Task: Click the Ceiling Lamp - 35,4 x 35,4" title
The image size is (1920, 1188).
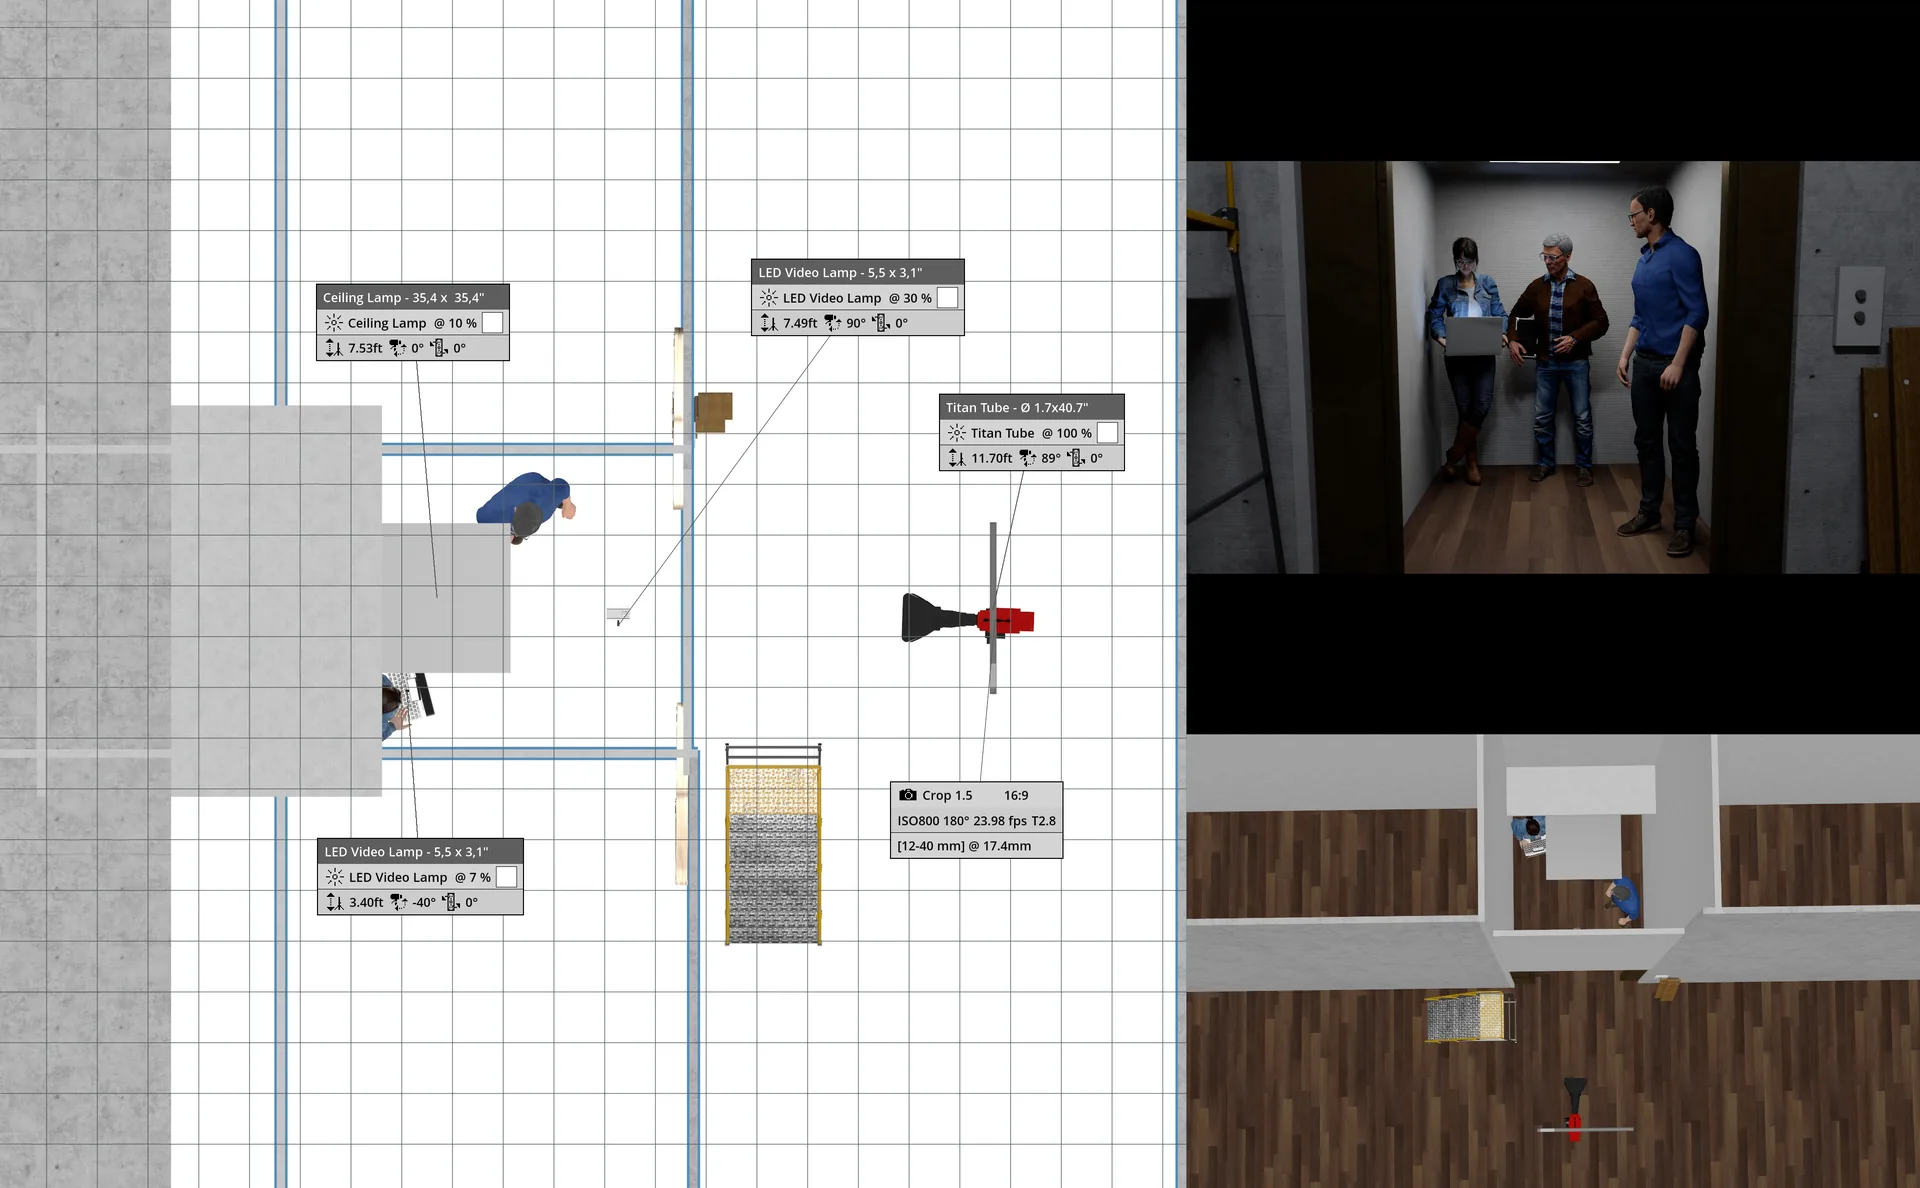Action: 403,297
